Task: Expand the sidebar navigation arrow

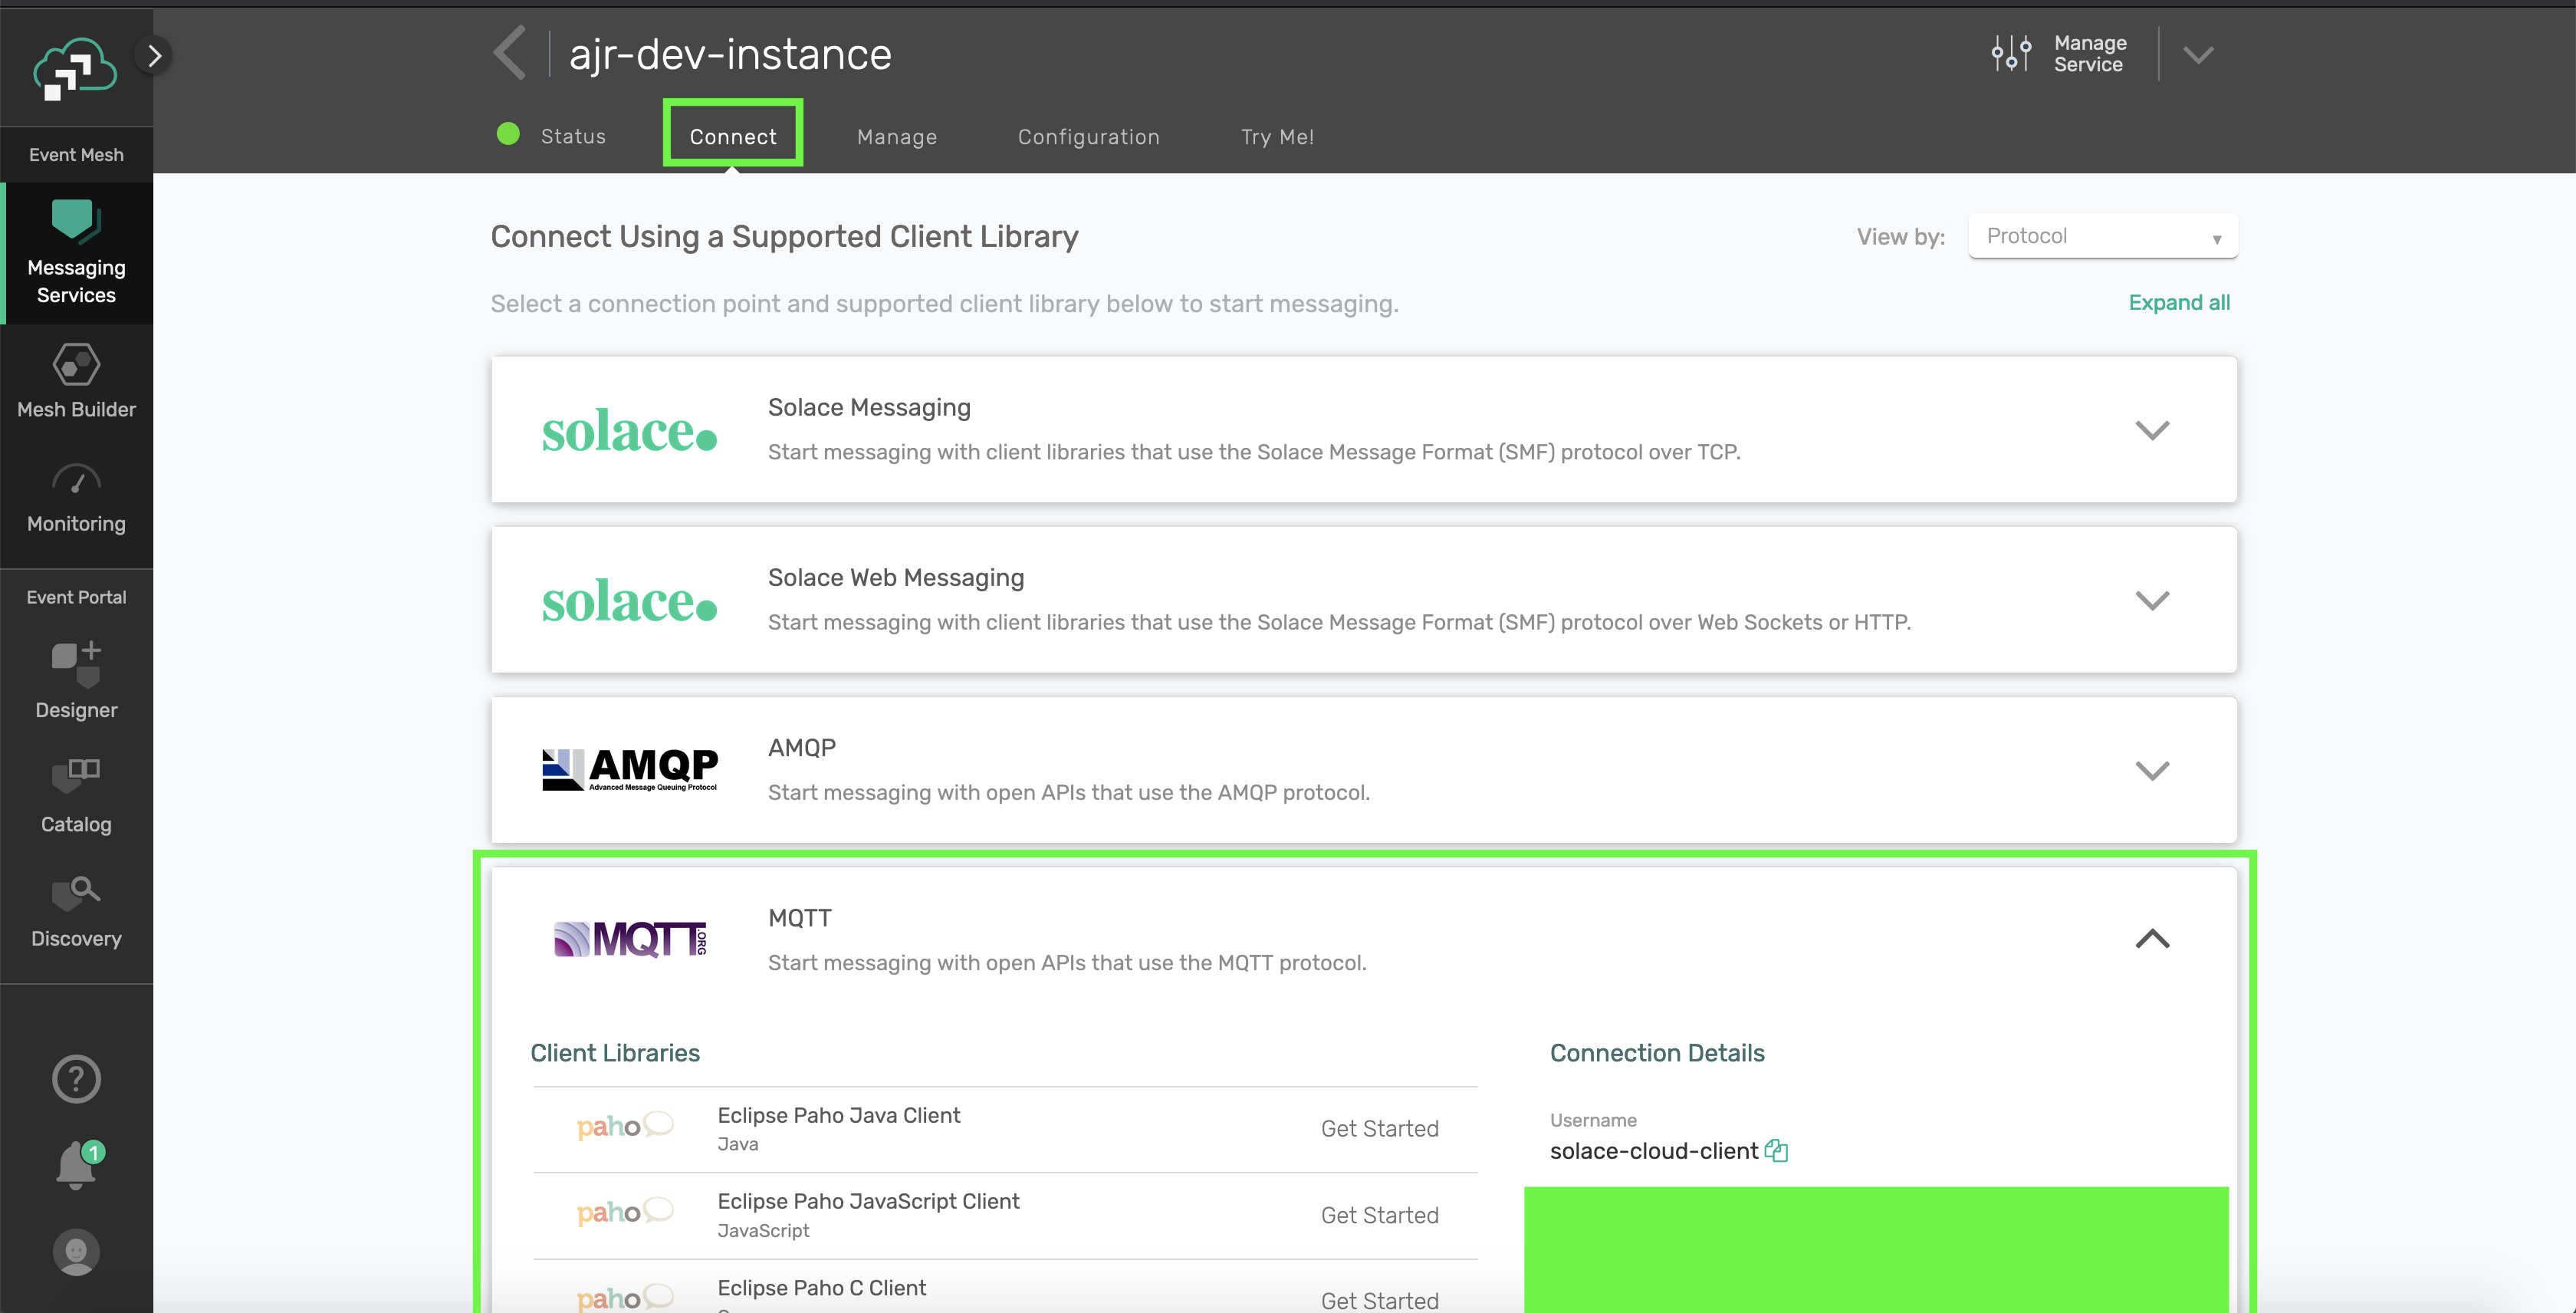Action: tap(154, 56)
